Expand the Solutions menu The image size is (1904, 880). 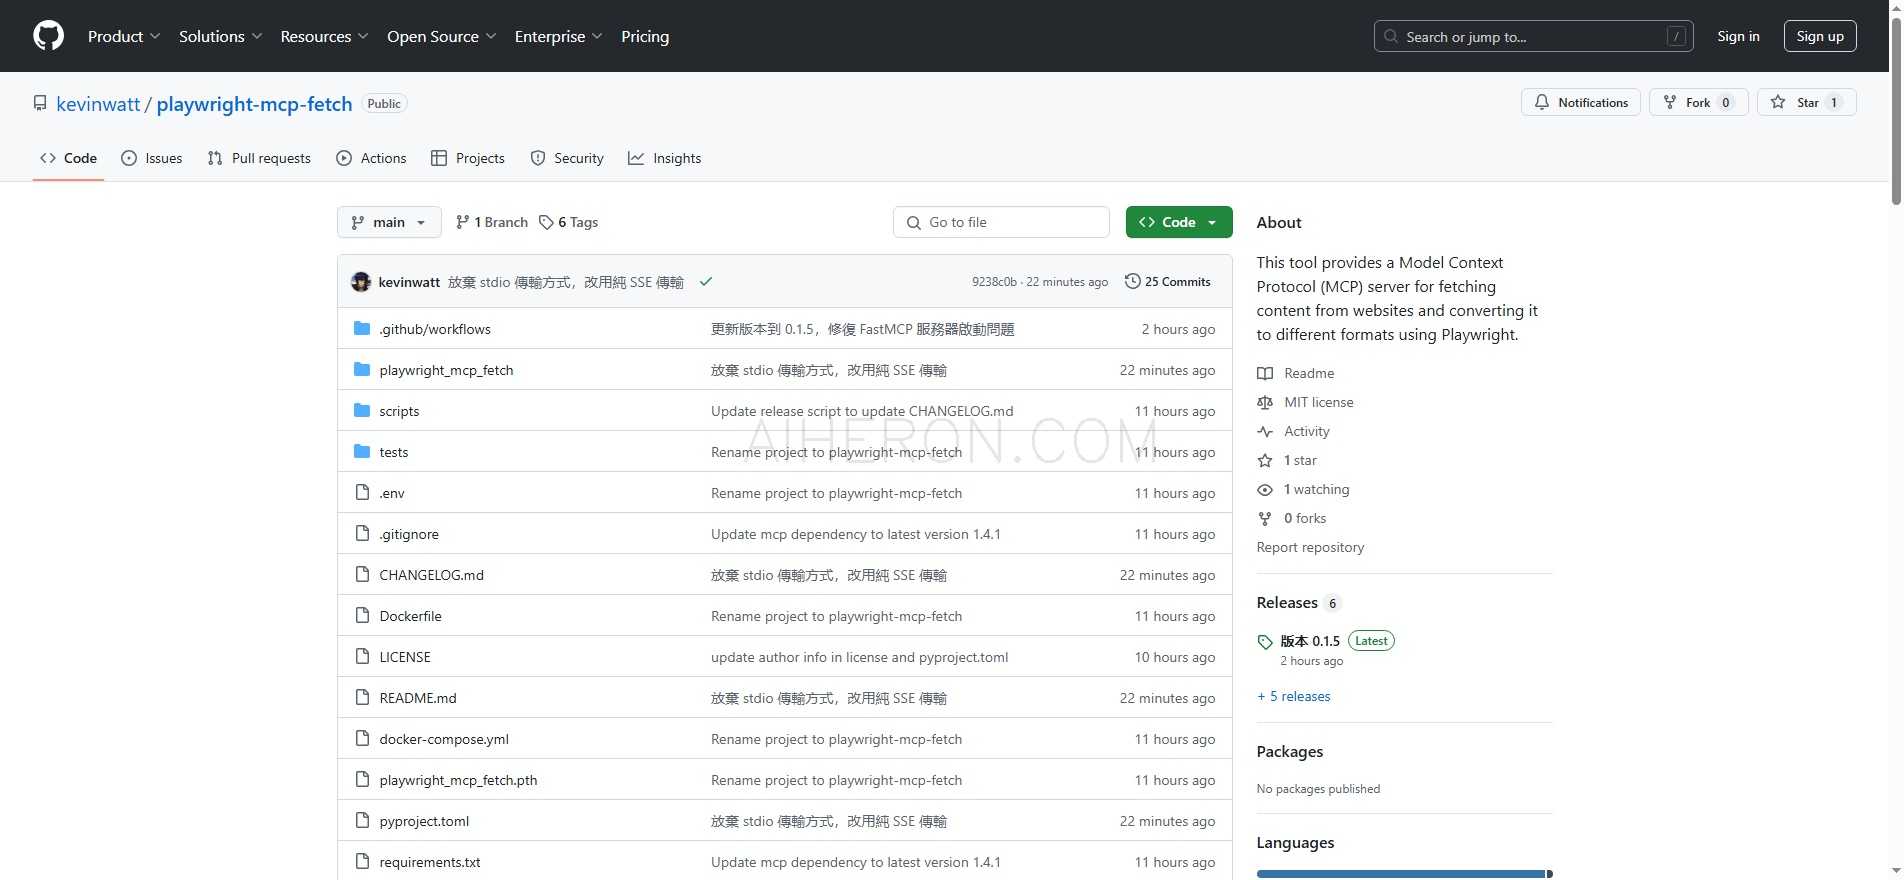coord(220,36)
